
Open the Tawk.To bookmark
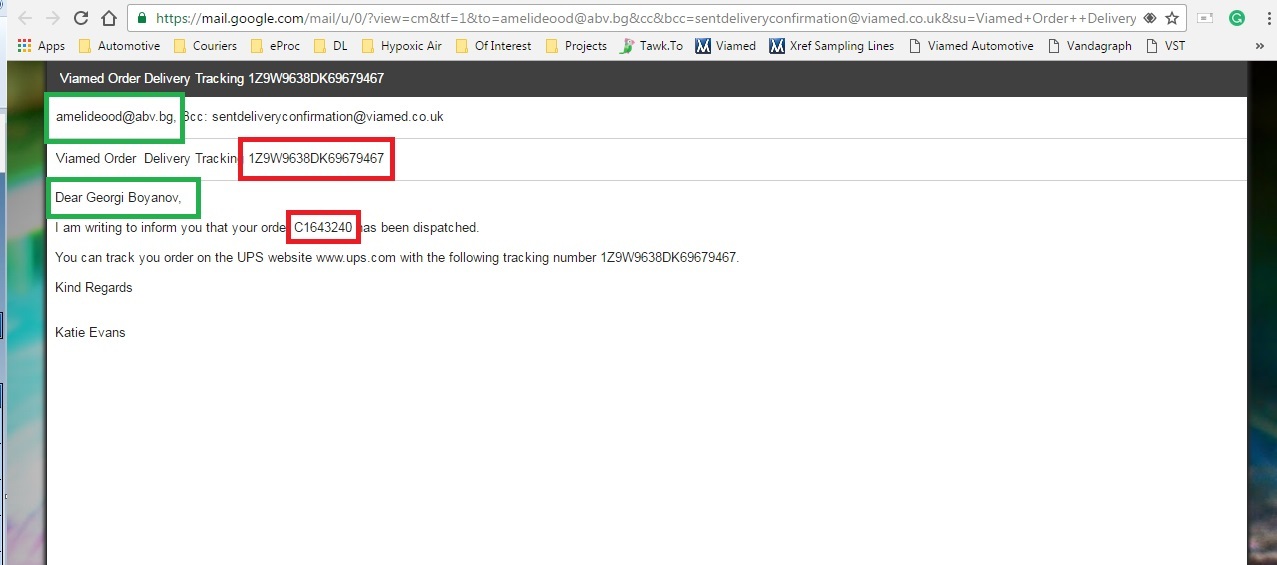tap(651, 46)
